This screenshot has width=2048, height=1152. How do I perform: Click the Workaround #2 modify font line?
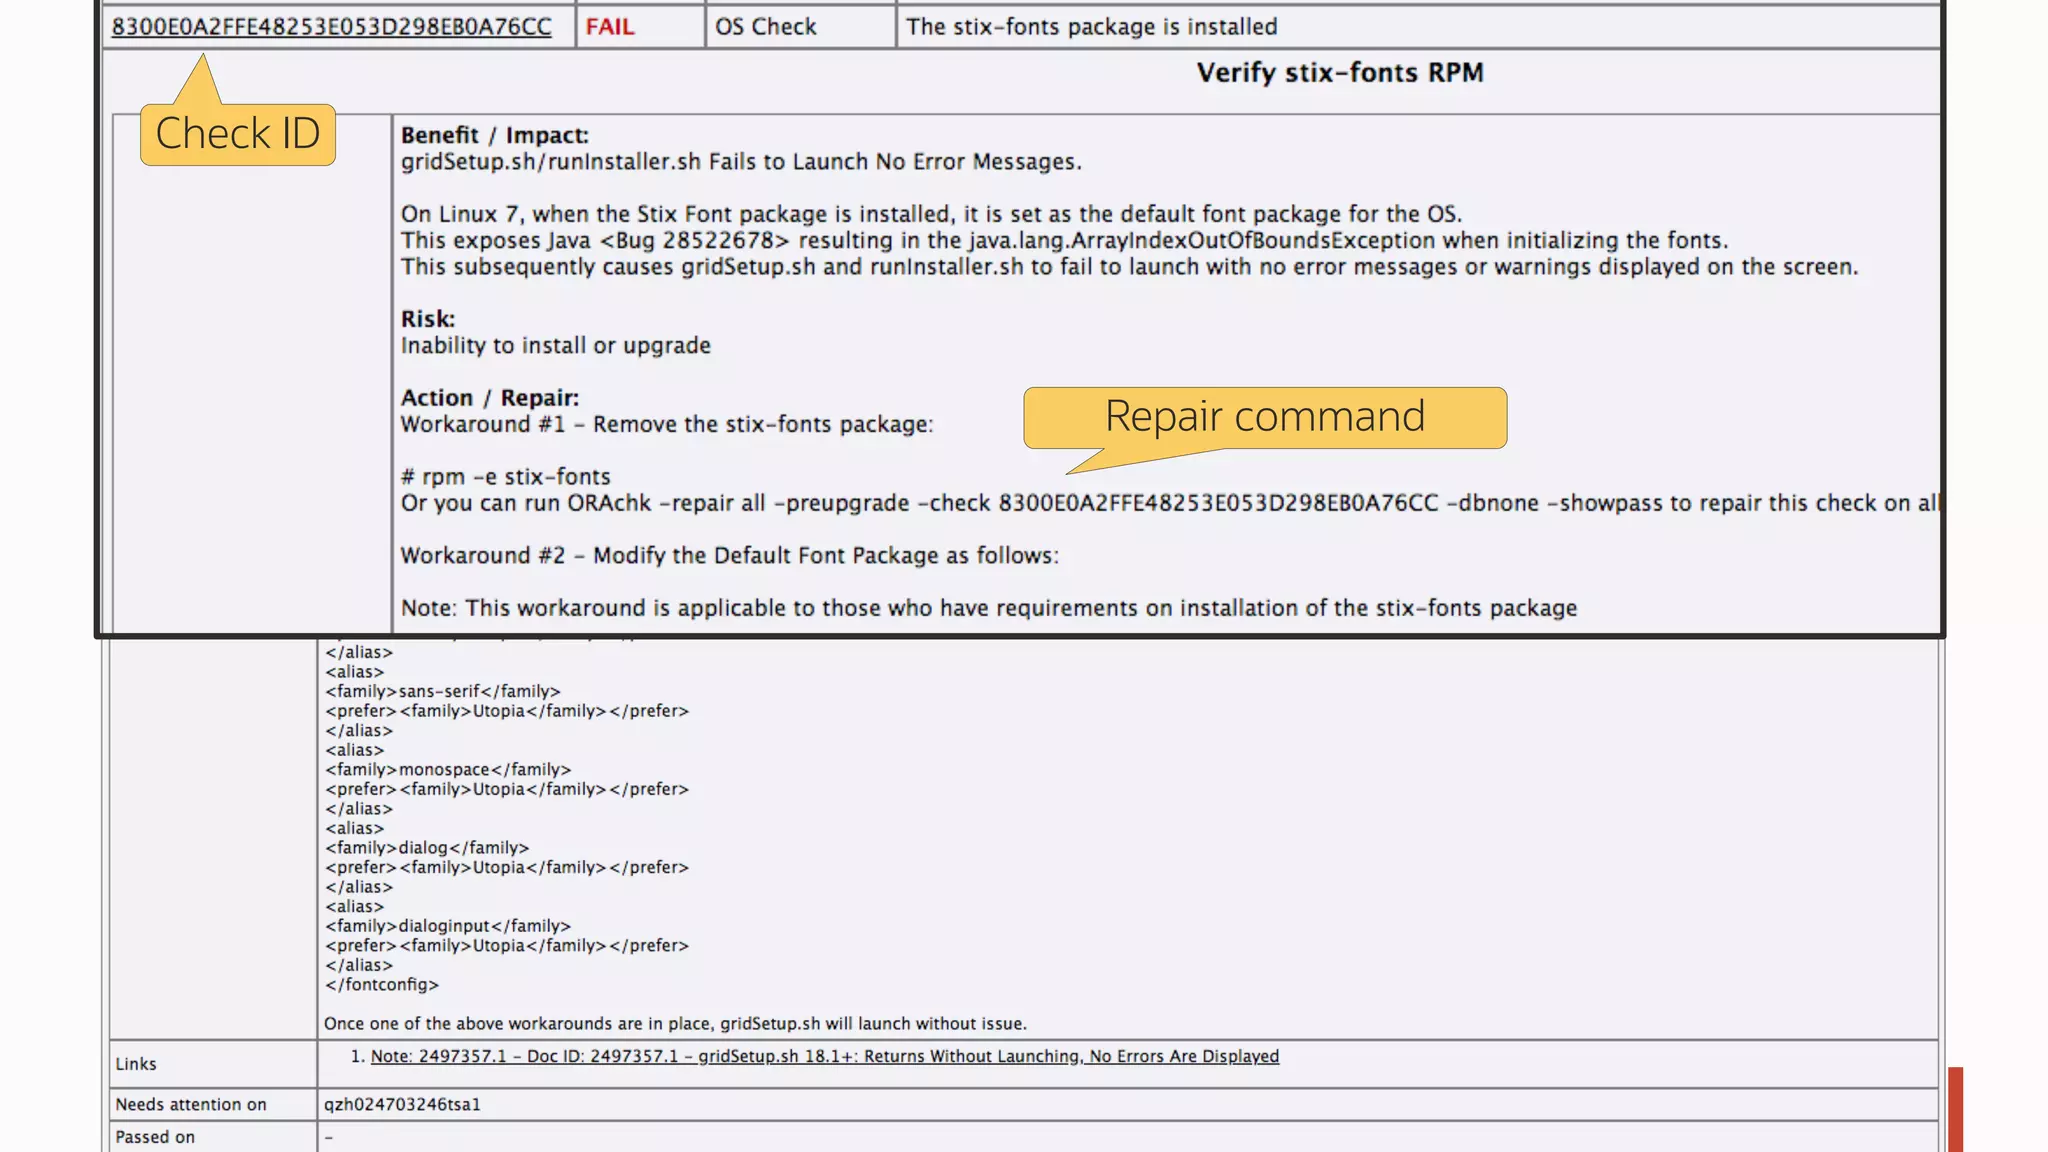click(x=730, y=556)
